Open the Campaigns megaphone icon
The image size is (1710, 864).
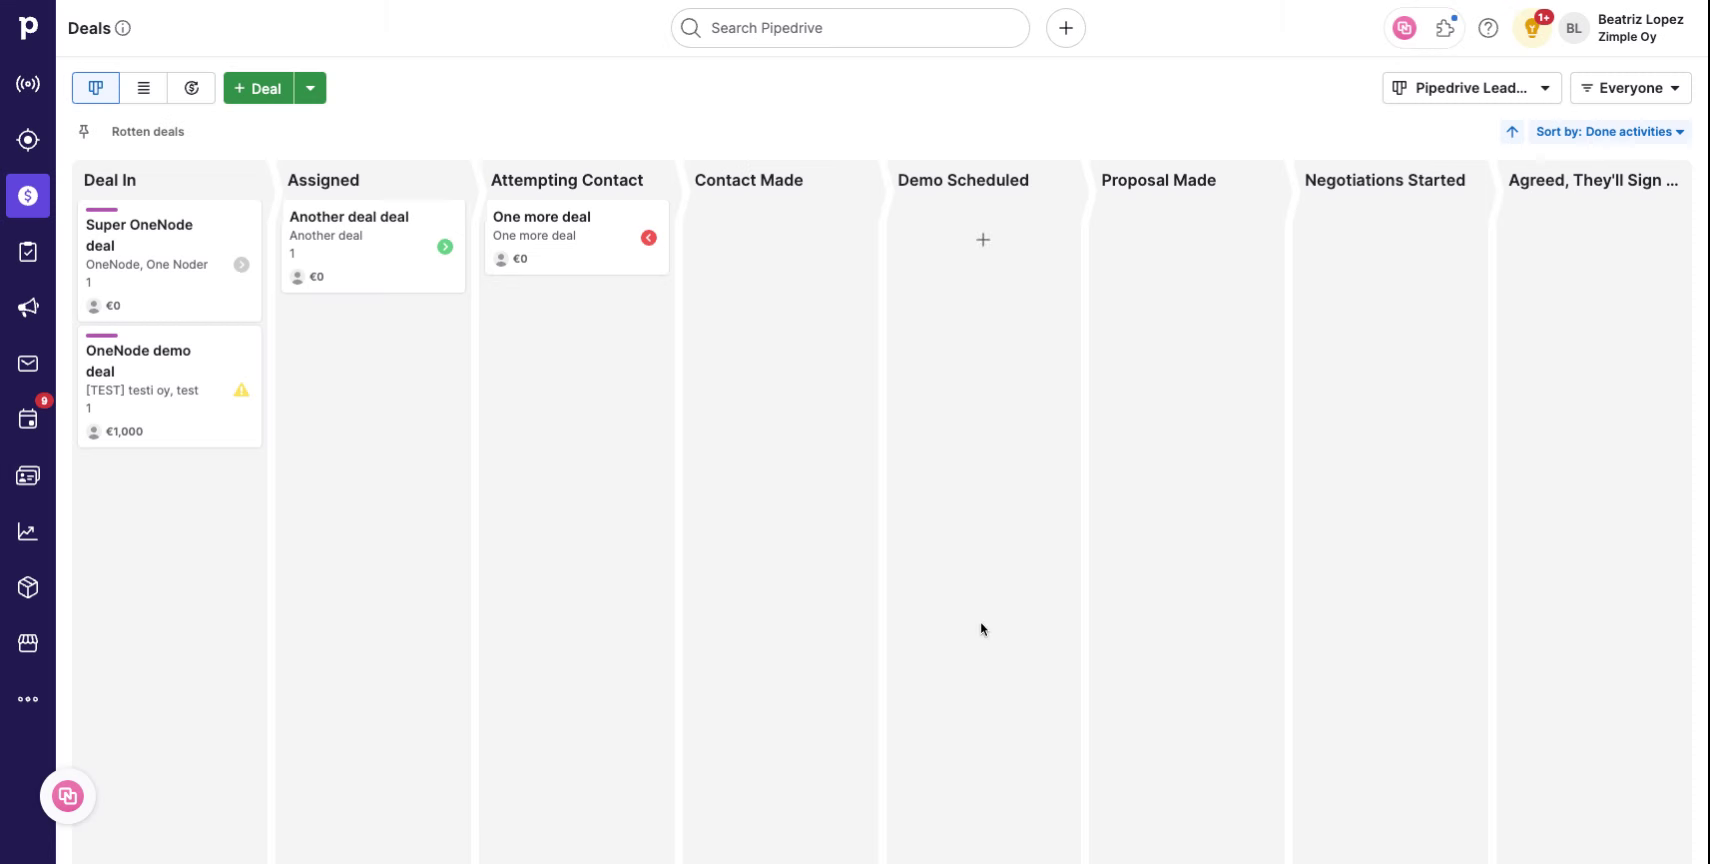(28, 308)
